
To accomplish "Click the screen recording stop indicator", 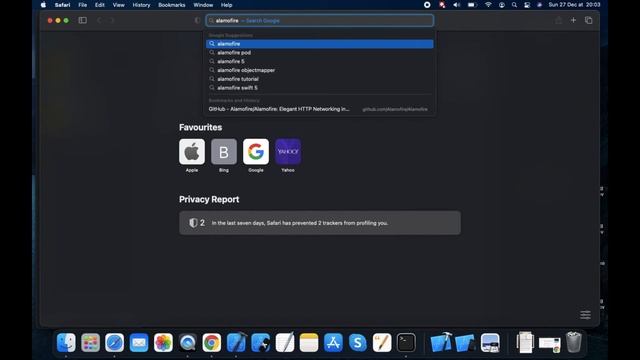I will tap(427, 5).
